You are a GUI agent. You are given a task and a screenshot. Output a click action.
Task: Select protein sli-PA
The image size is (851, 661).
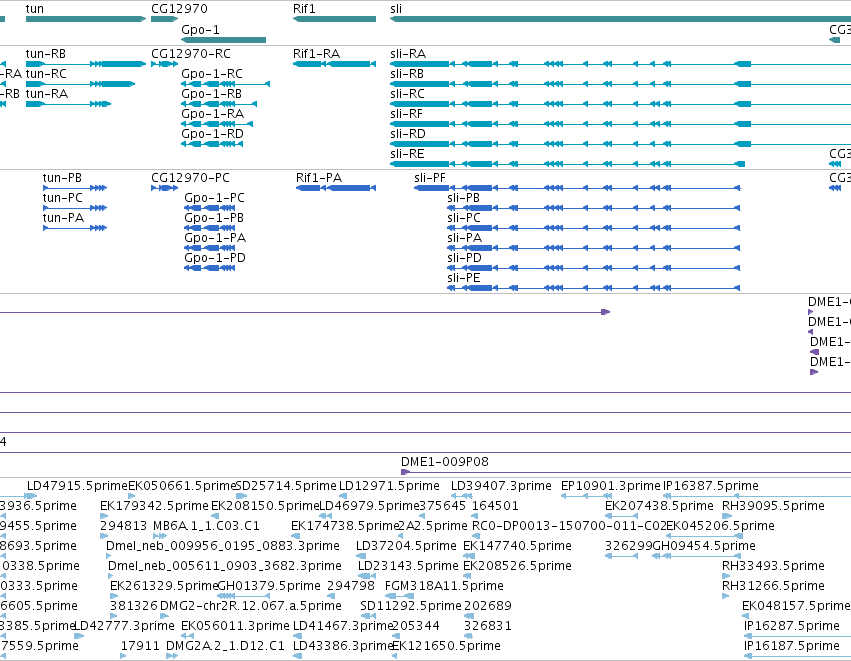[594, 249]
